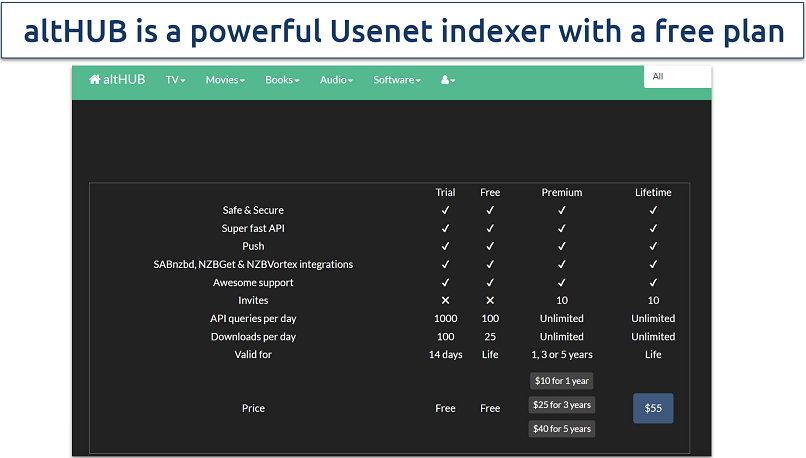Expand the Movies dropdown menu
This screenshot has height=458, width=806.
click(225, 80)
